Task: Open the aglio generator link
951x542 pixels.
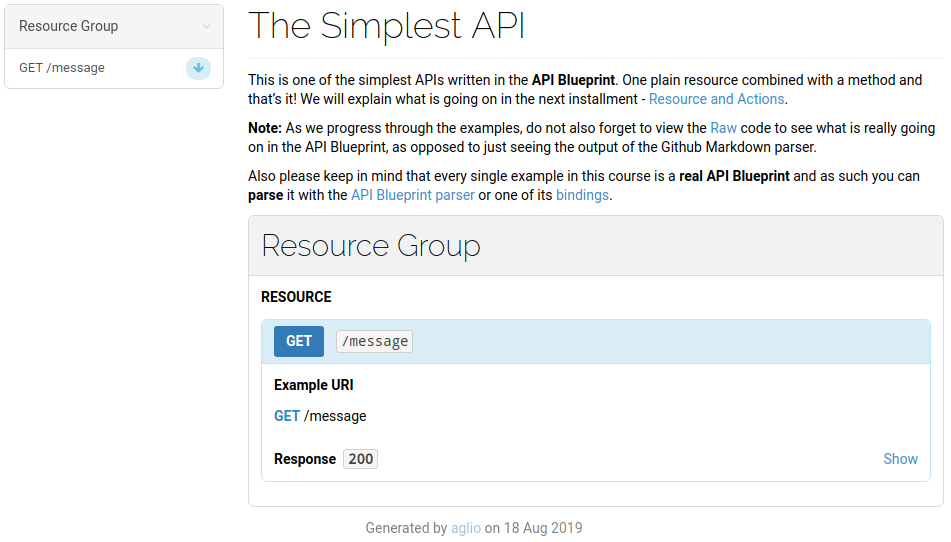Action: click(x=466, y=528)
